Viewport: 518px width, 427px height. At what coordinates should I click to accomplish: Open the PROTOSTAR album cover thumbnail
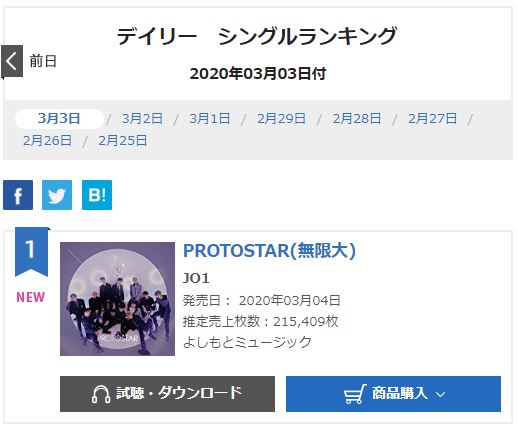point(117,299)
